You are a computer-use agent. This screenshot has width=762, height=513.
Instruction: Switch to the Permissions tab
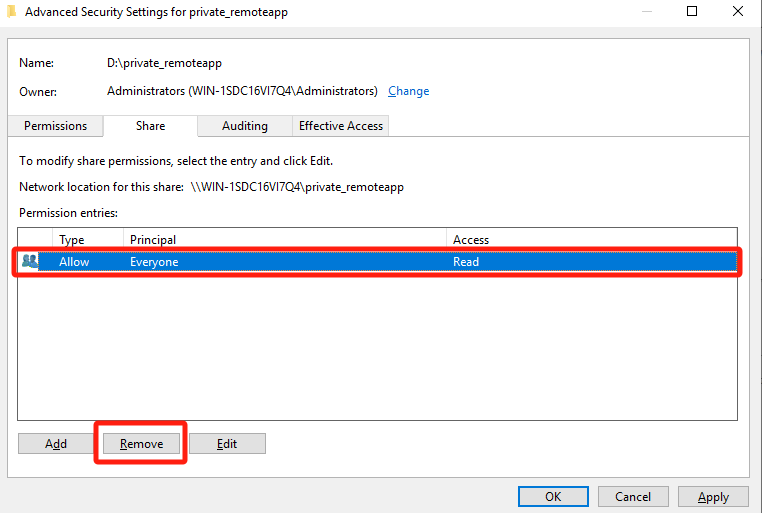click(x=56, y=126)
